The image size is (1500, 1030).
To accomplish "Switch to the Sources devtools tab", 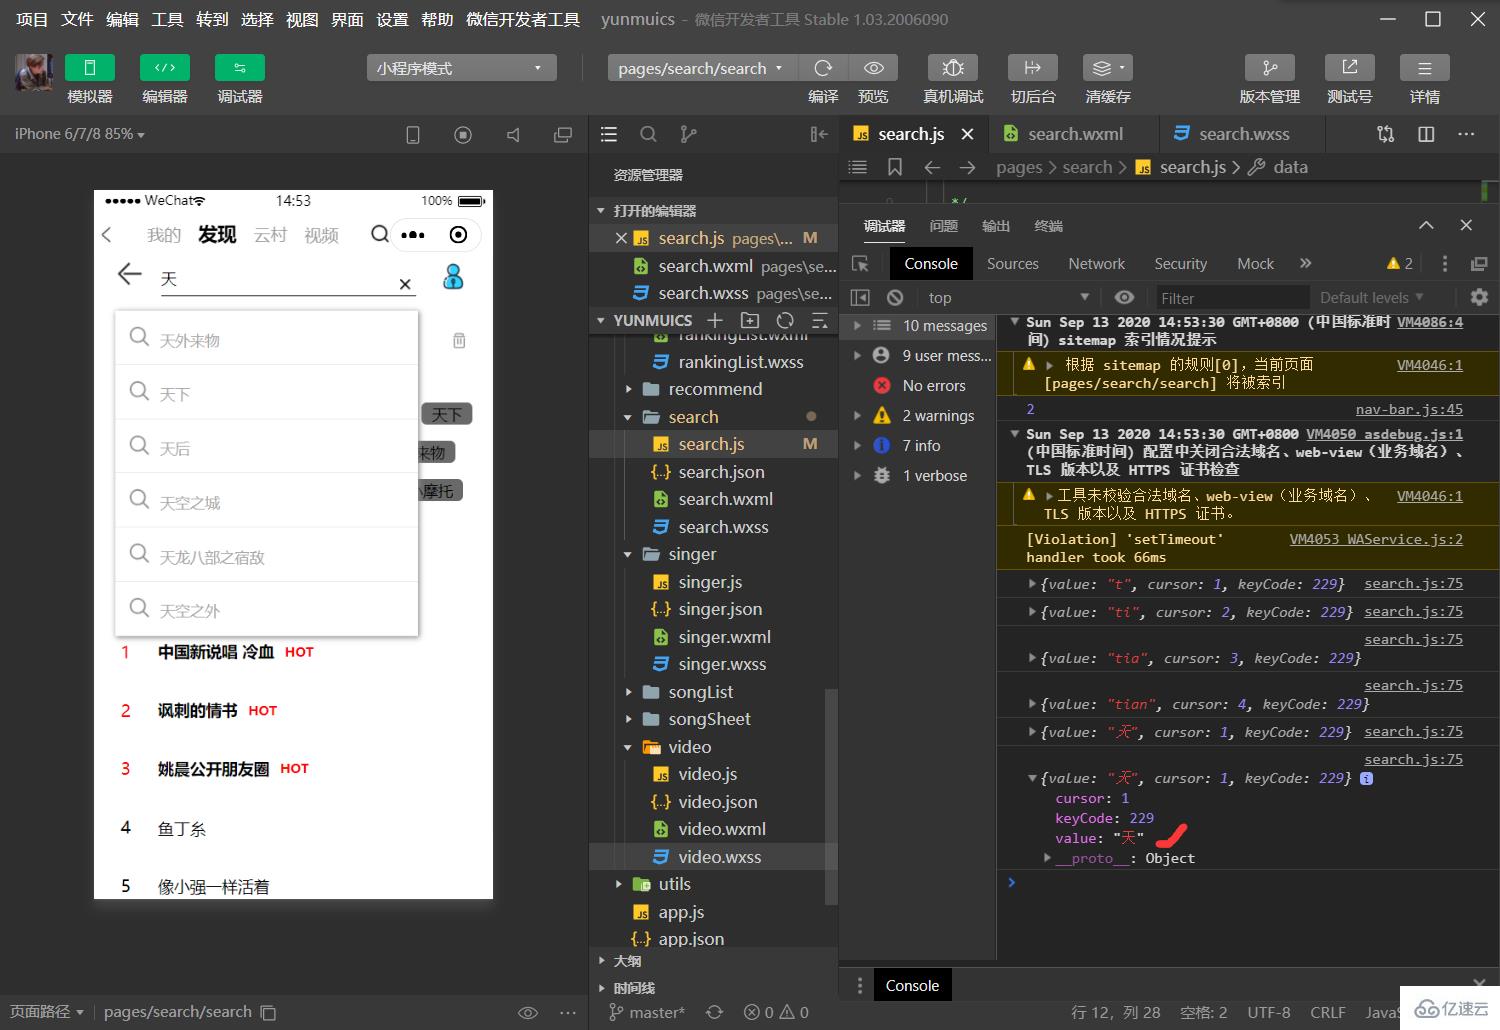I will (1012, 264).
